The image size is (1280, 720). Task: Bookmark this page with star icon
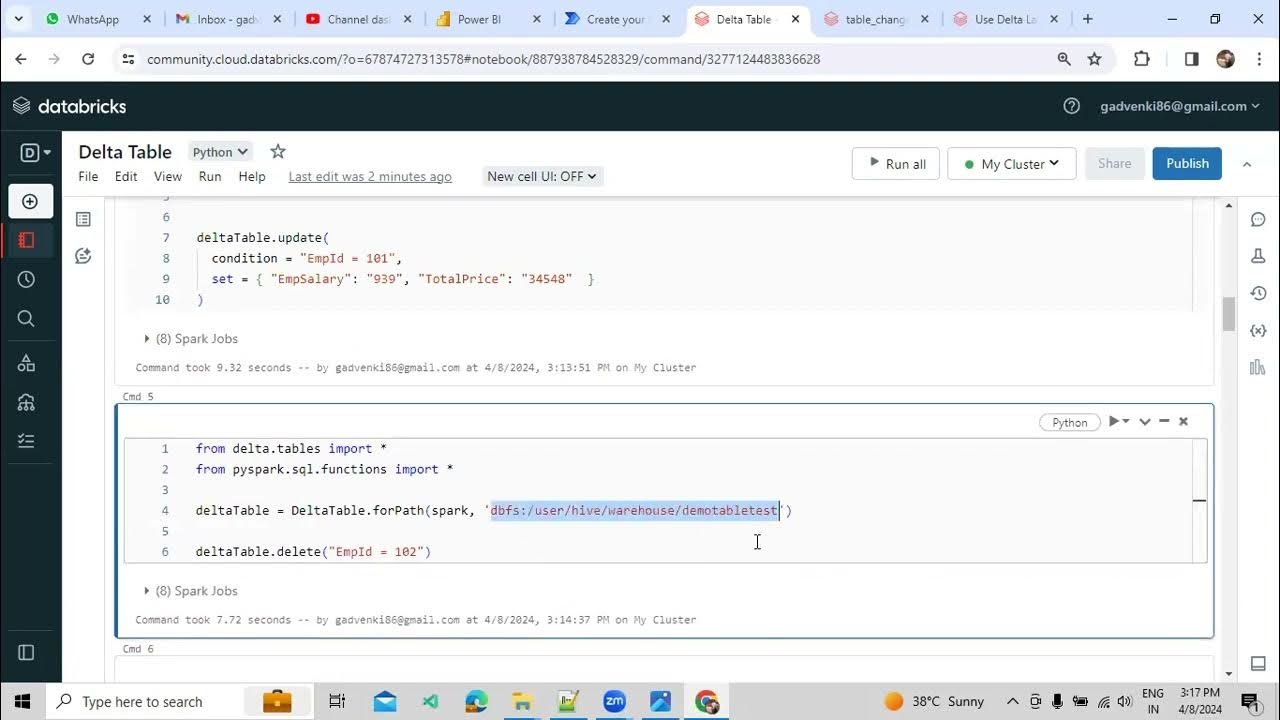click(x=1095, y=59)
